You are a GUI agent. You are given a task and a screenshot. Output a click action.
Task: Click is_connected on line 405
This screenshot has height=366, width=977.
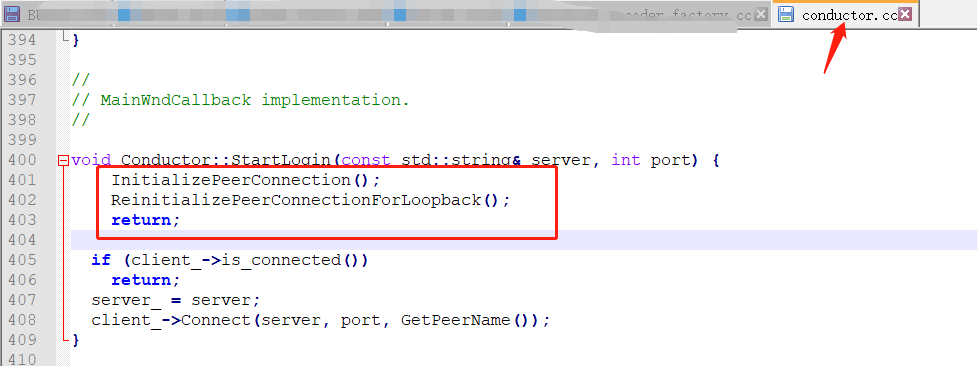pyautogui.click(x=282, y=260)
